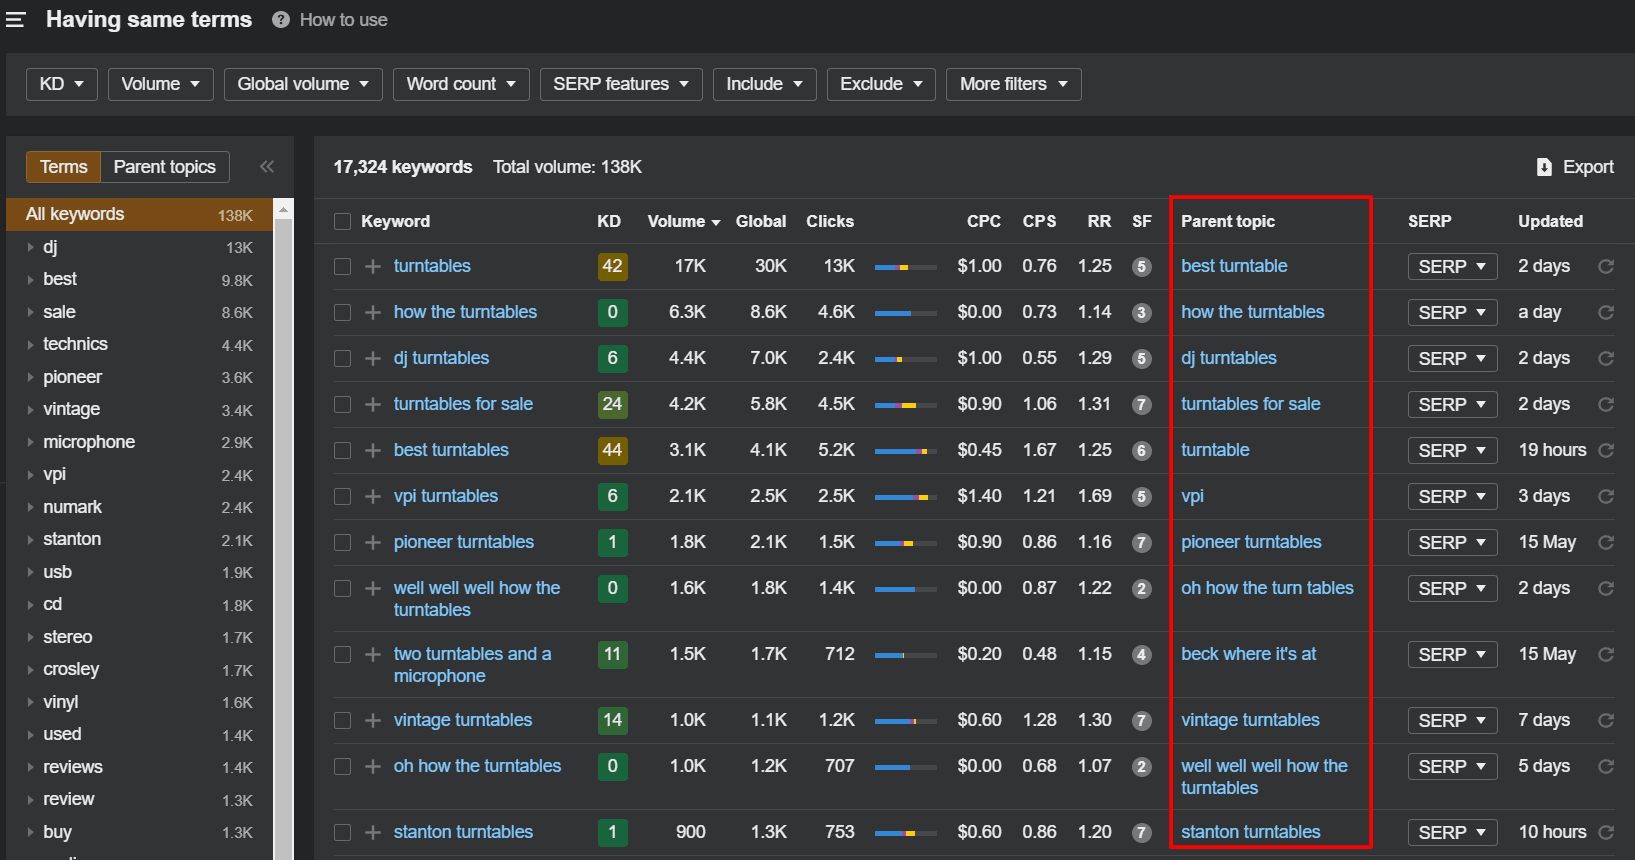Image resolution: width=1635 pixels, height=860 pixels.
Task: Refresh the 'stanton turntables' row data
Action: point(1606,833)
